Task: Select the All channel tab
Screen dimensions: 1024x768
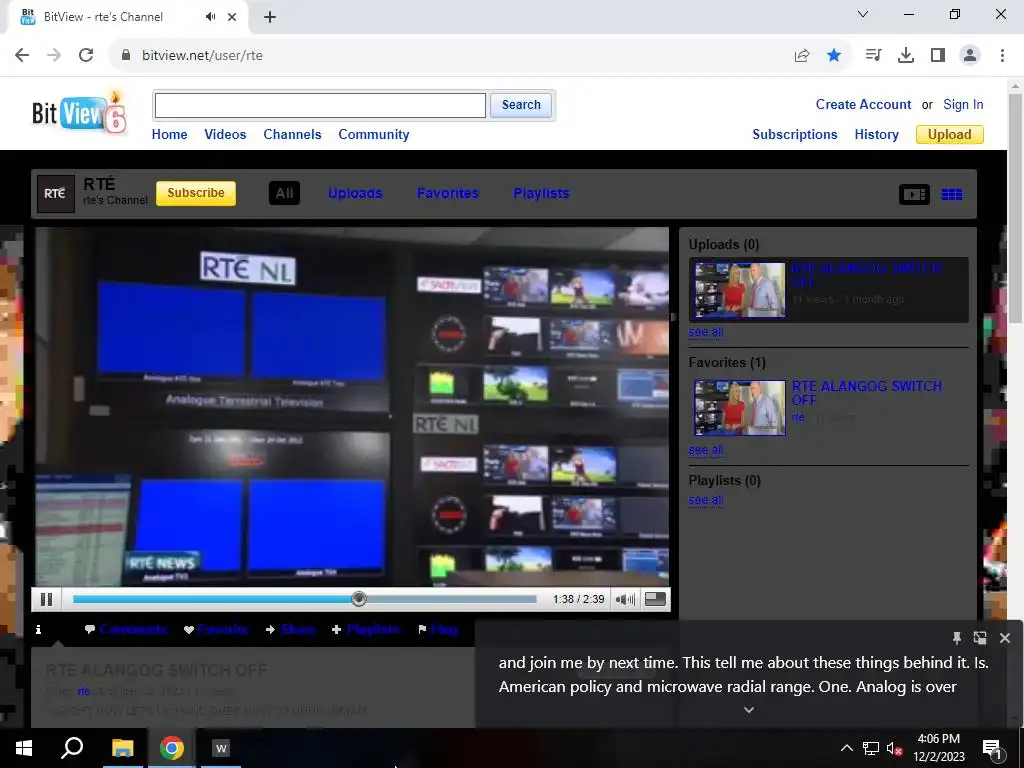Action: [284, 193]
